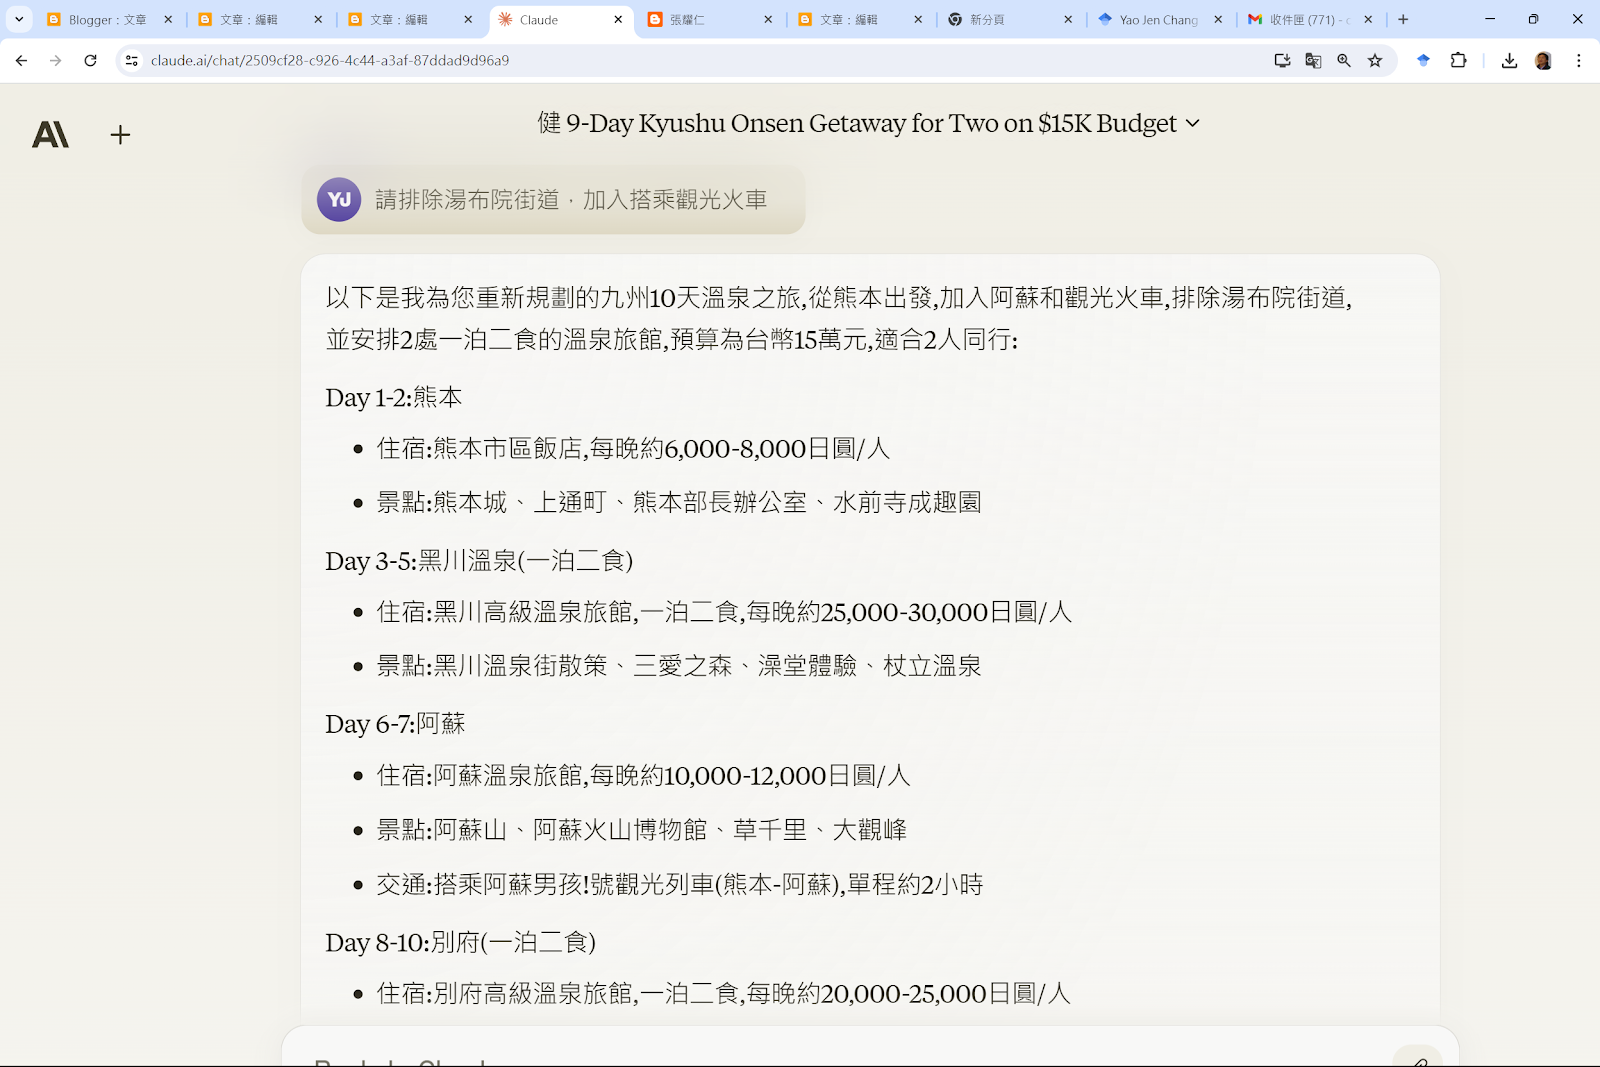Go forward to the next page
1600x1067 pixels.
click(56, 61)
